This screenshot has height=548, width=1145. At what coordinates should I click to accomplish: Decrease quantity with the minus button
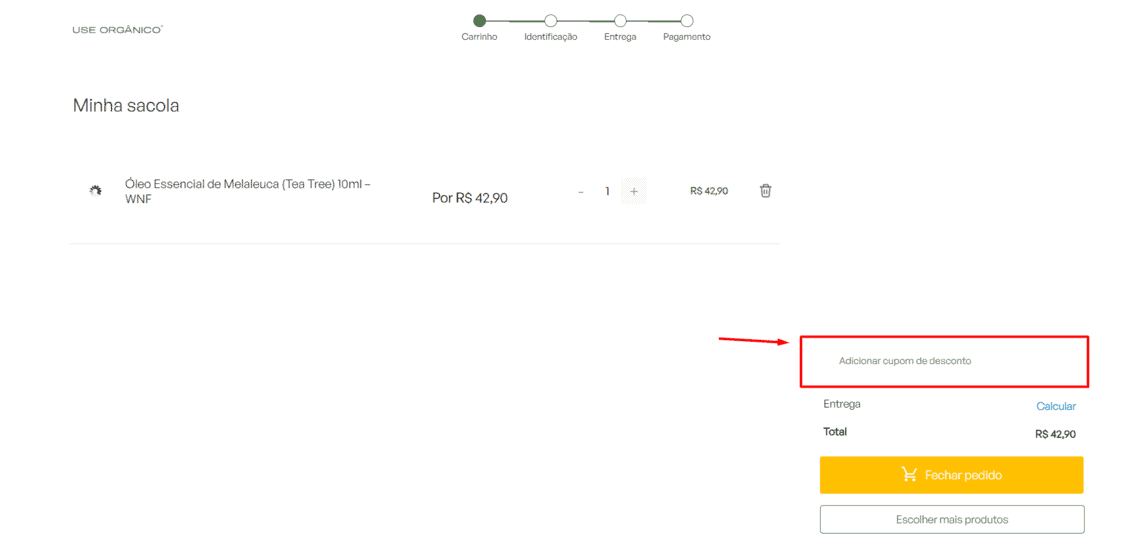pos(581,191)
